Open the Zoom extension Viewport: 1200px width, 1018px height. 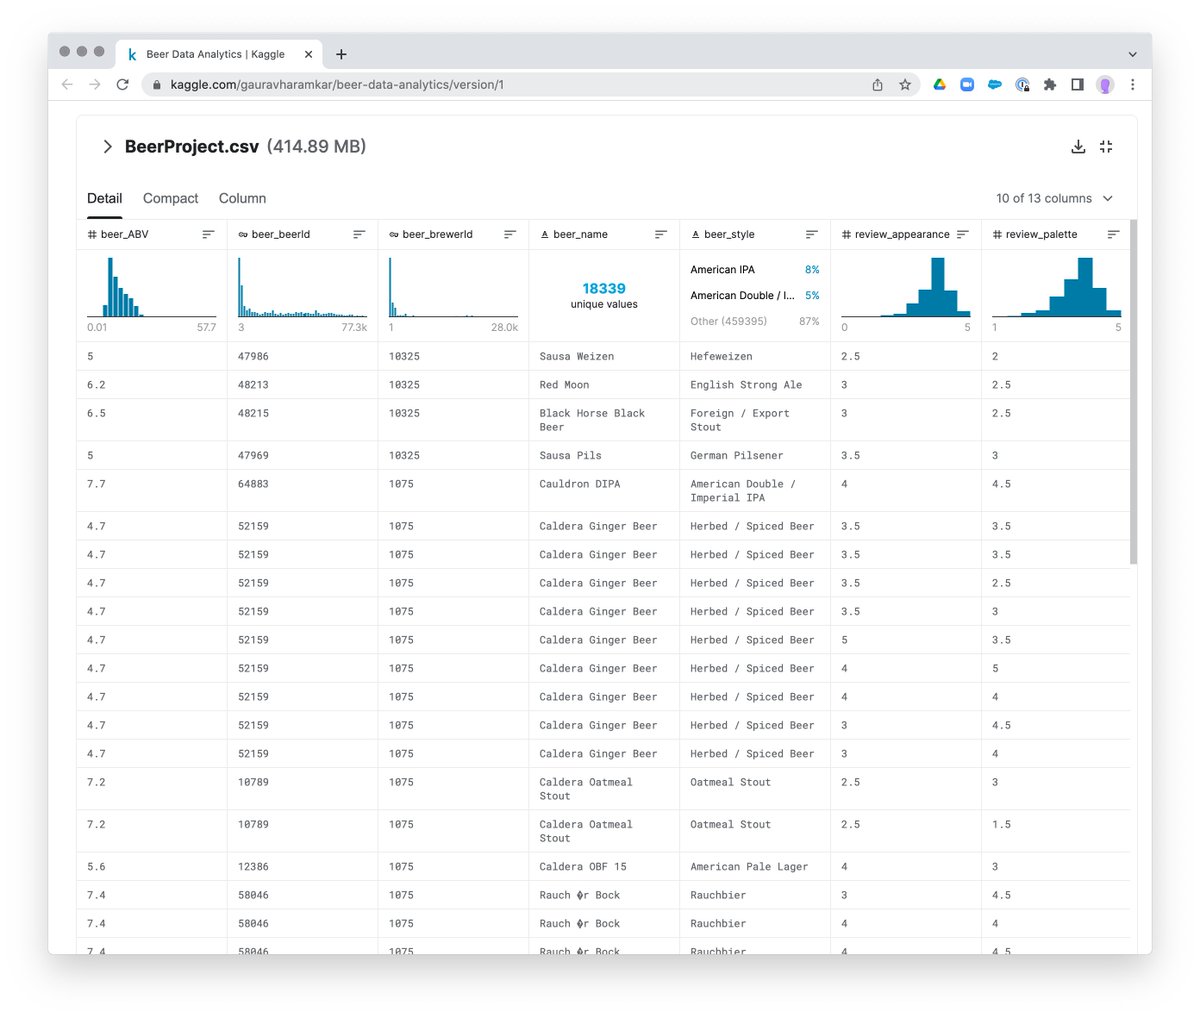pyautogui.click(x=967, y=85)
